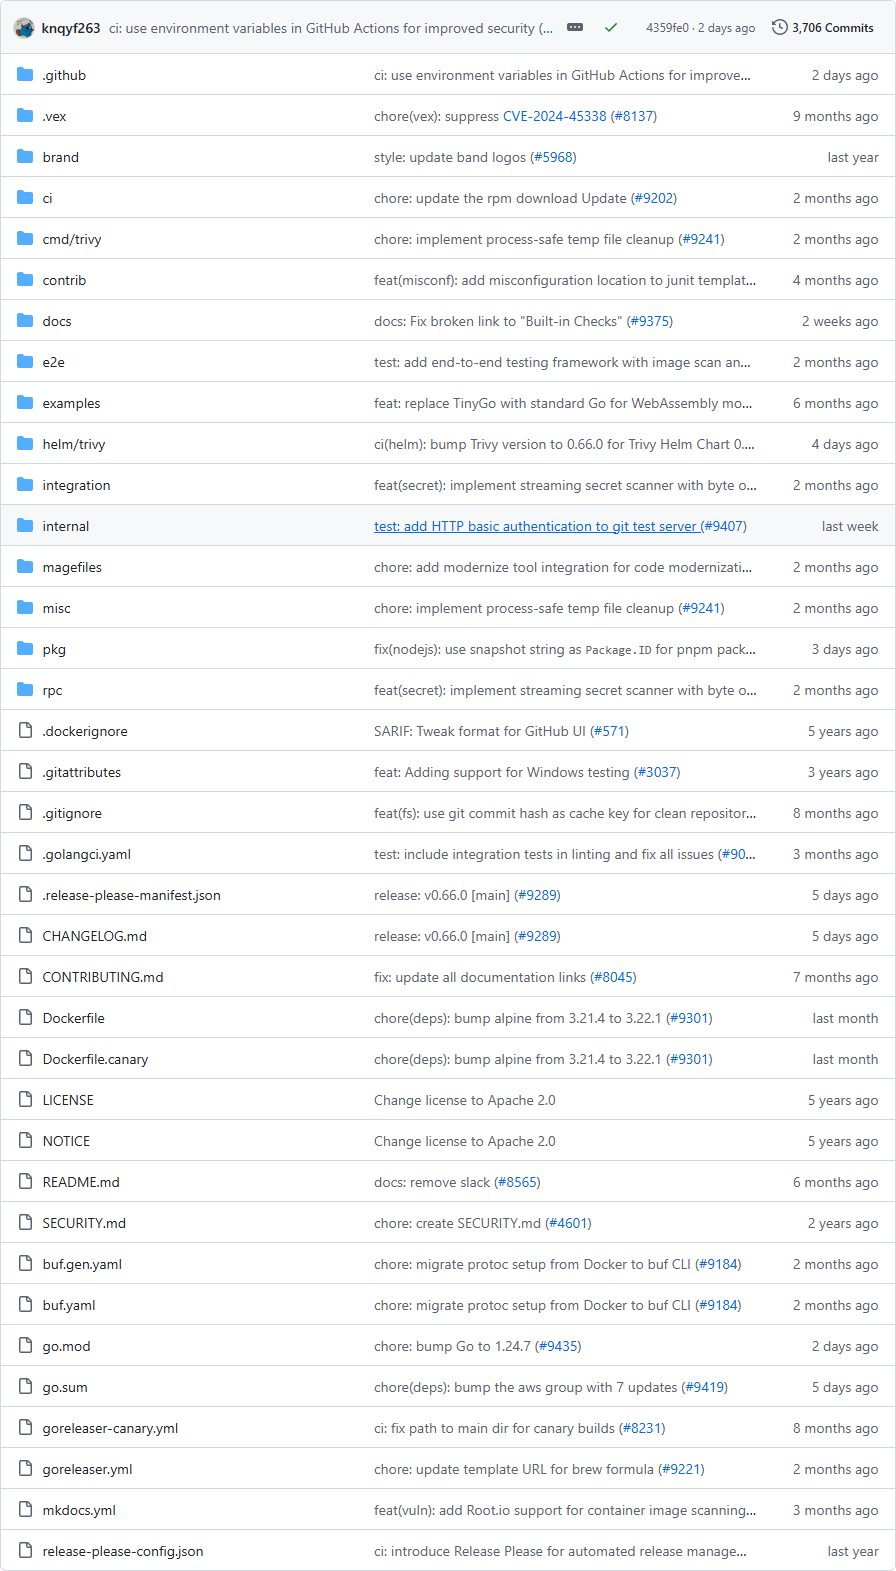The image size is (896, 1571).
Task: Open pull request #9202 link
Action: click(x=654, y=198)
